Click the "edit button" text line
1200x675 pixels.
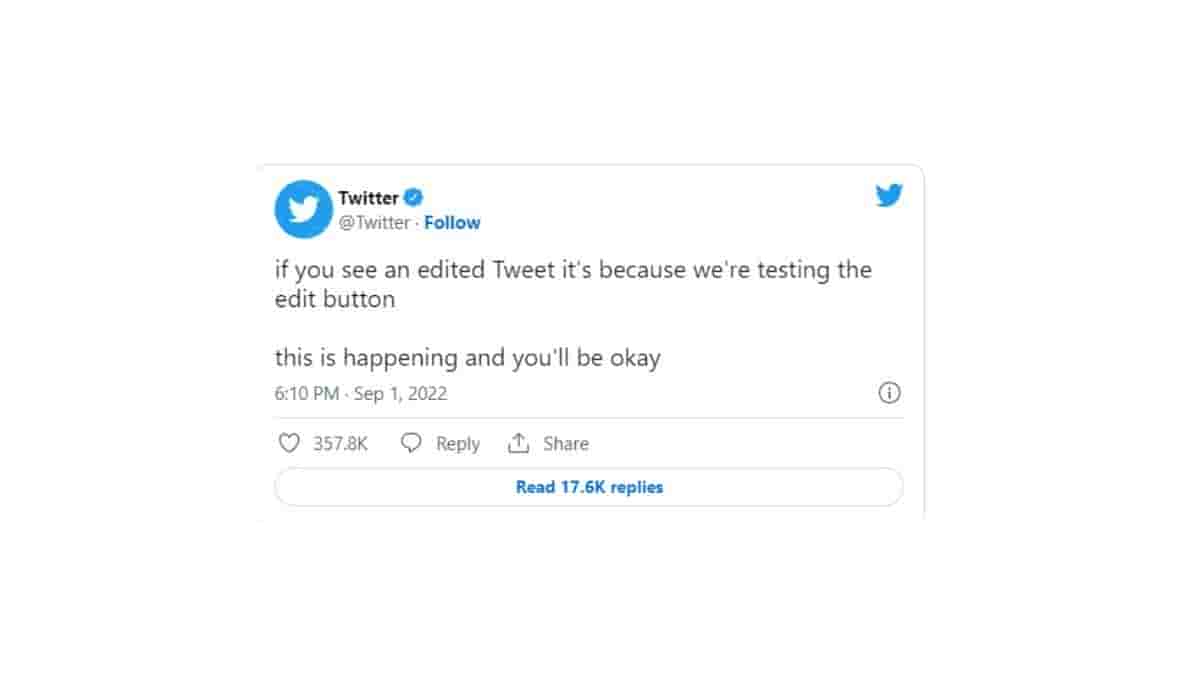pos(335,299)
